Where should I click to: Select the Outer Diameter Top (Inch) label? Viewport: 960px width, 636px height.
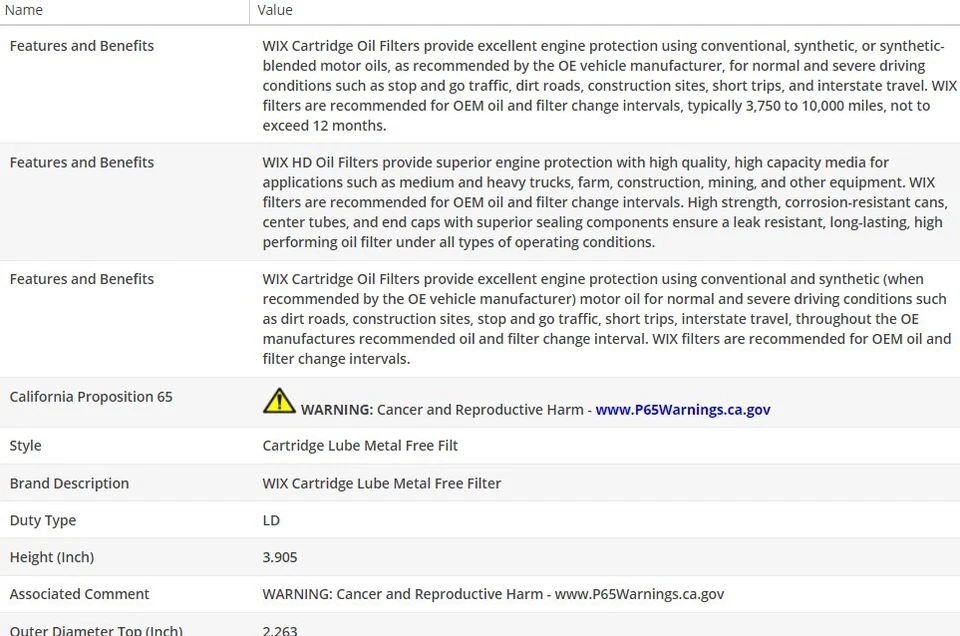point(96,630)
